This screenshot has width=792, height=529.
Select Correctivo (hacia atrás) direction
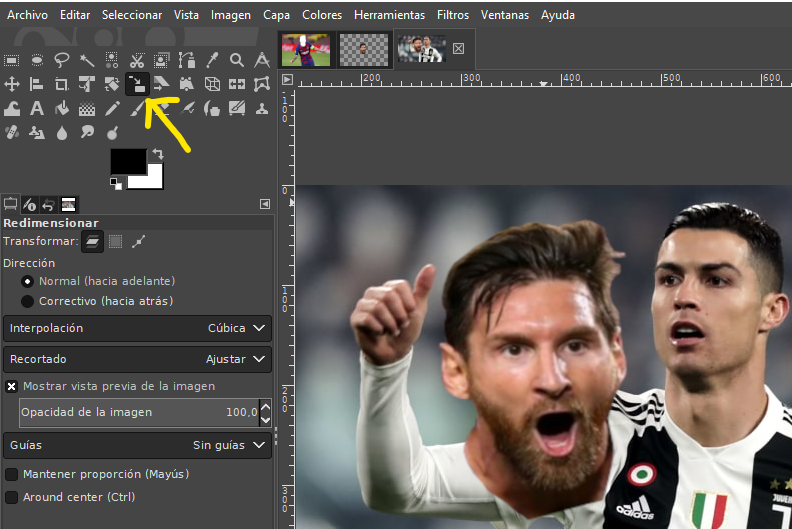pyautogui.click(x=28, y=301)
